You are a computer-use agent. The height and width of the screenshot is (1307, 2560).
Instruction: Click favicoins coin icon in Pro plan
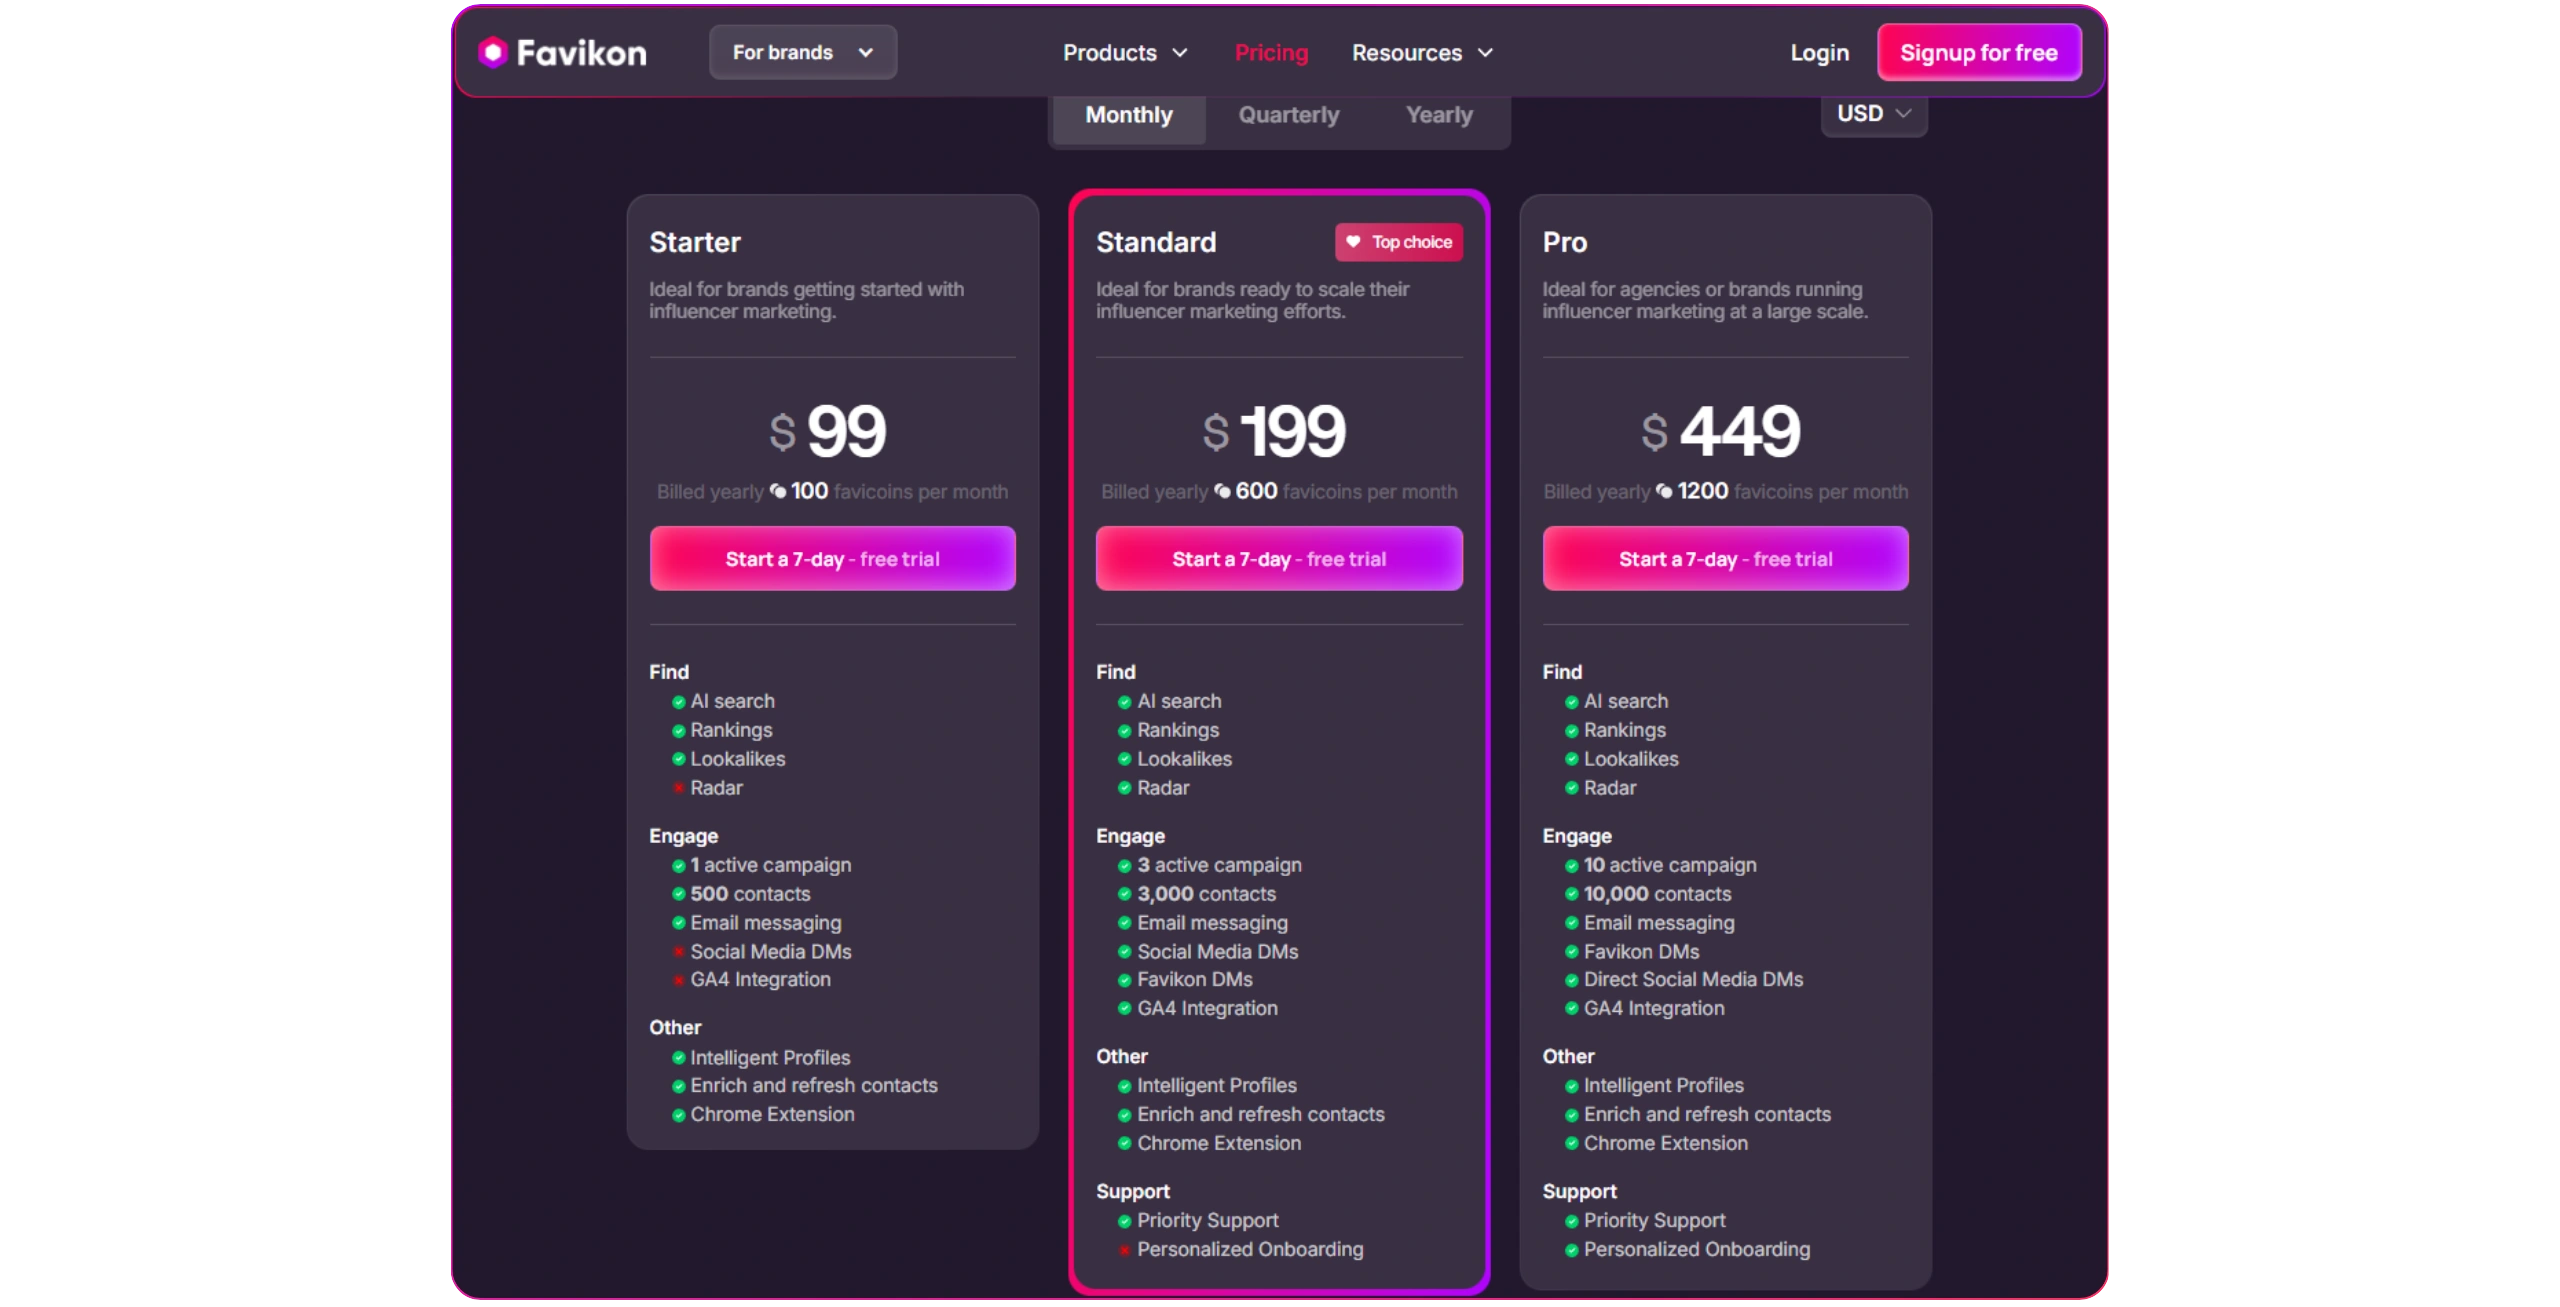1664,491
